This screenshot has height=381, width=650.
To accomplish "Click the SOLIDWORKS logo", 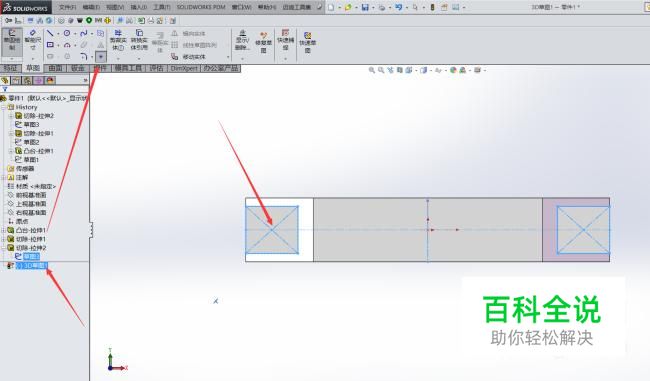I will point(25,7).
